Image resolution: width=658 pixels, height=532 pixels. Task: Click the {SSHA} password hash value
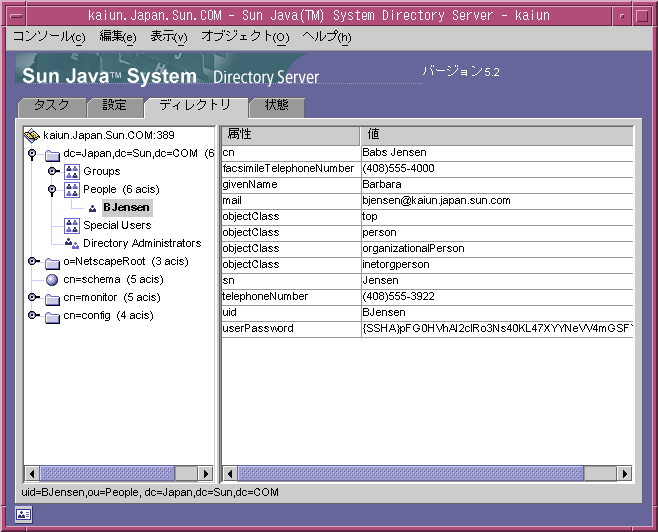pyautogui.click(x=497, y=329)
